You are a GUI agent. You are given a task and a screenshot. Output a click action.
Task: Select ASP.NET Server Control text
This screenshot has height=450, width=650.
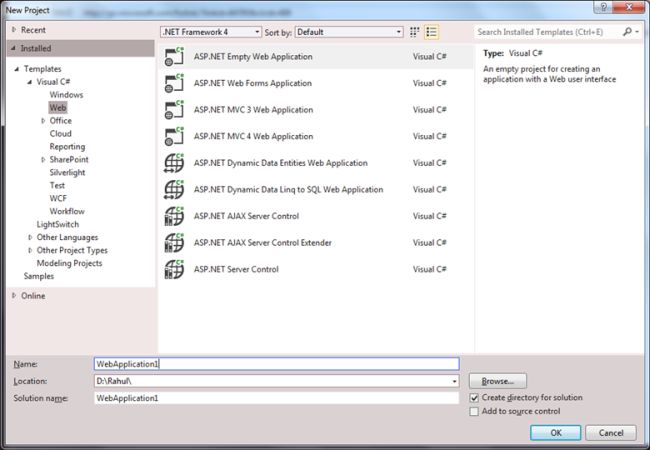(x=236, y=269)
